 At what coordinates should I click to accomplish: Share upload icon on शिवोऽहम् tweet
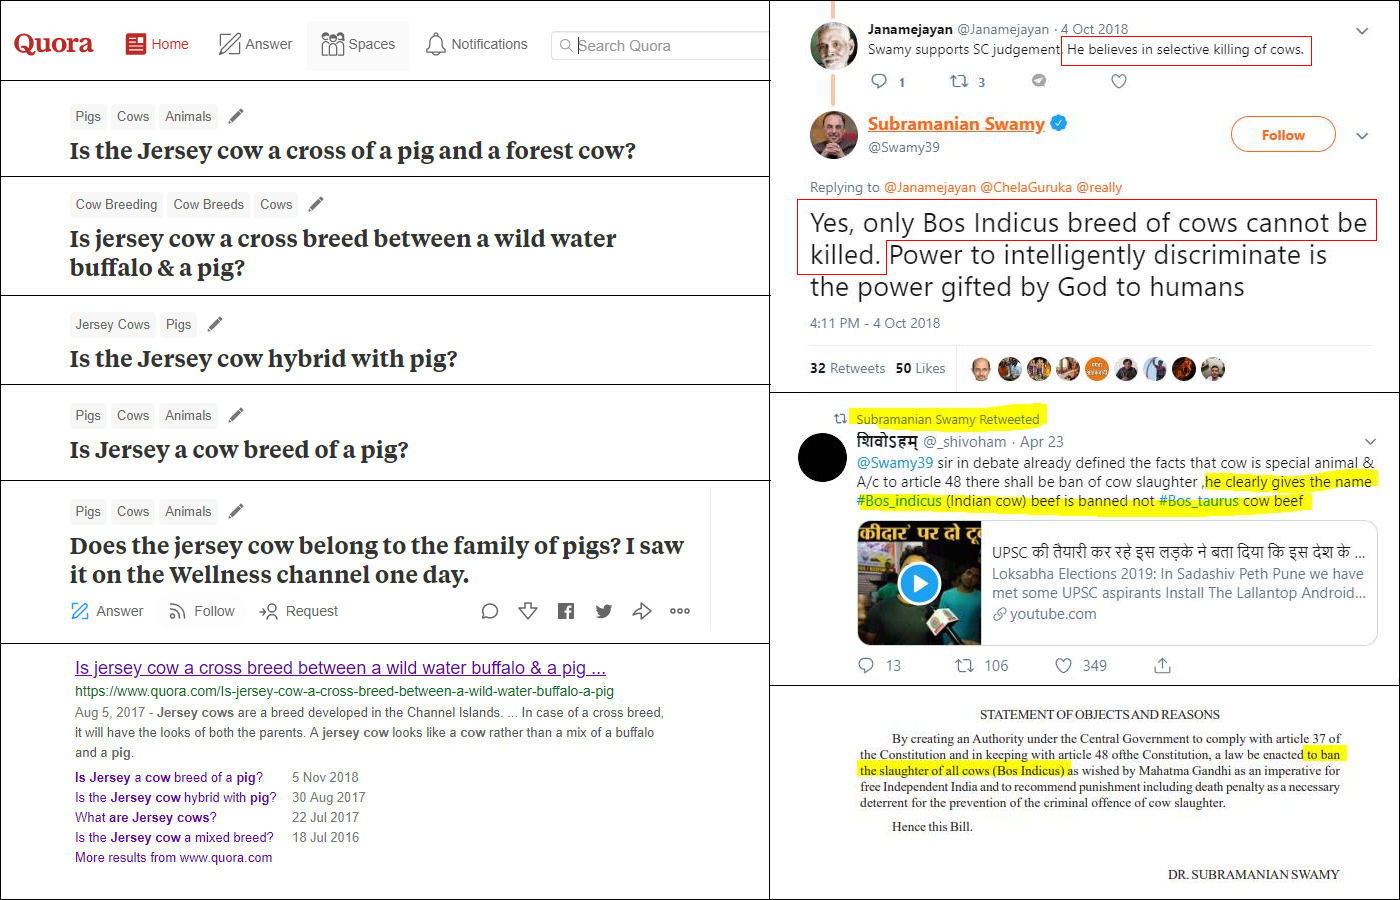[1162, 665]
